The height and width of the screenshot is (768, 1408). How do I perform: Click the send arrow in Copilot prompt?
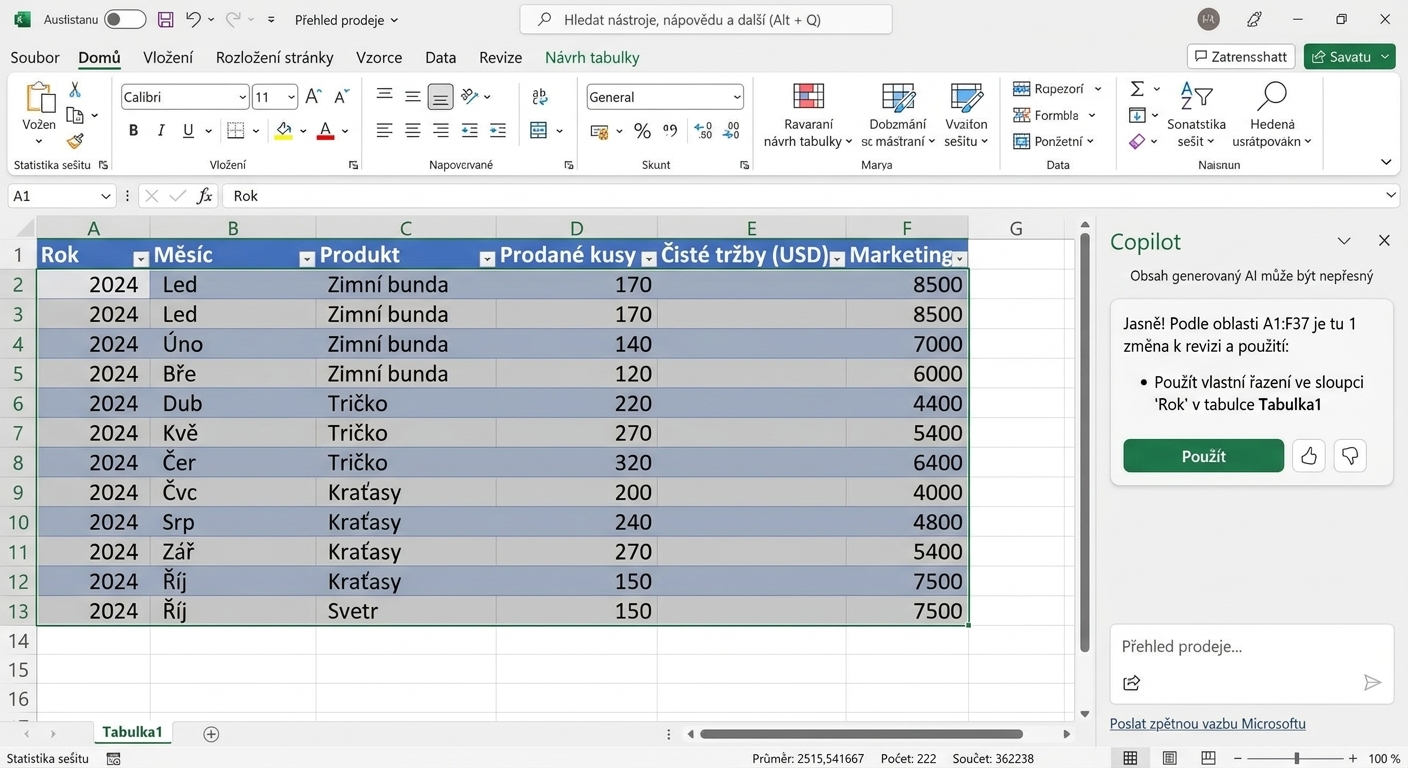click(1372, 683)
